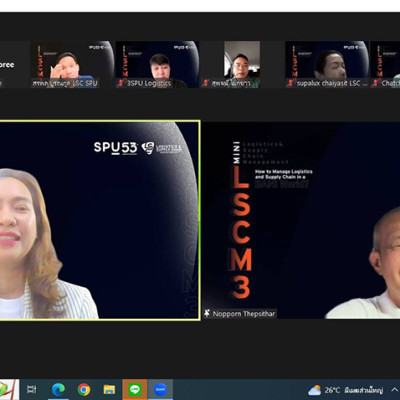Click the Zoom app taskbar icon

(x=160, y=389)
